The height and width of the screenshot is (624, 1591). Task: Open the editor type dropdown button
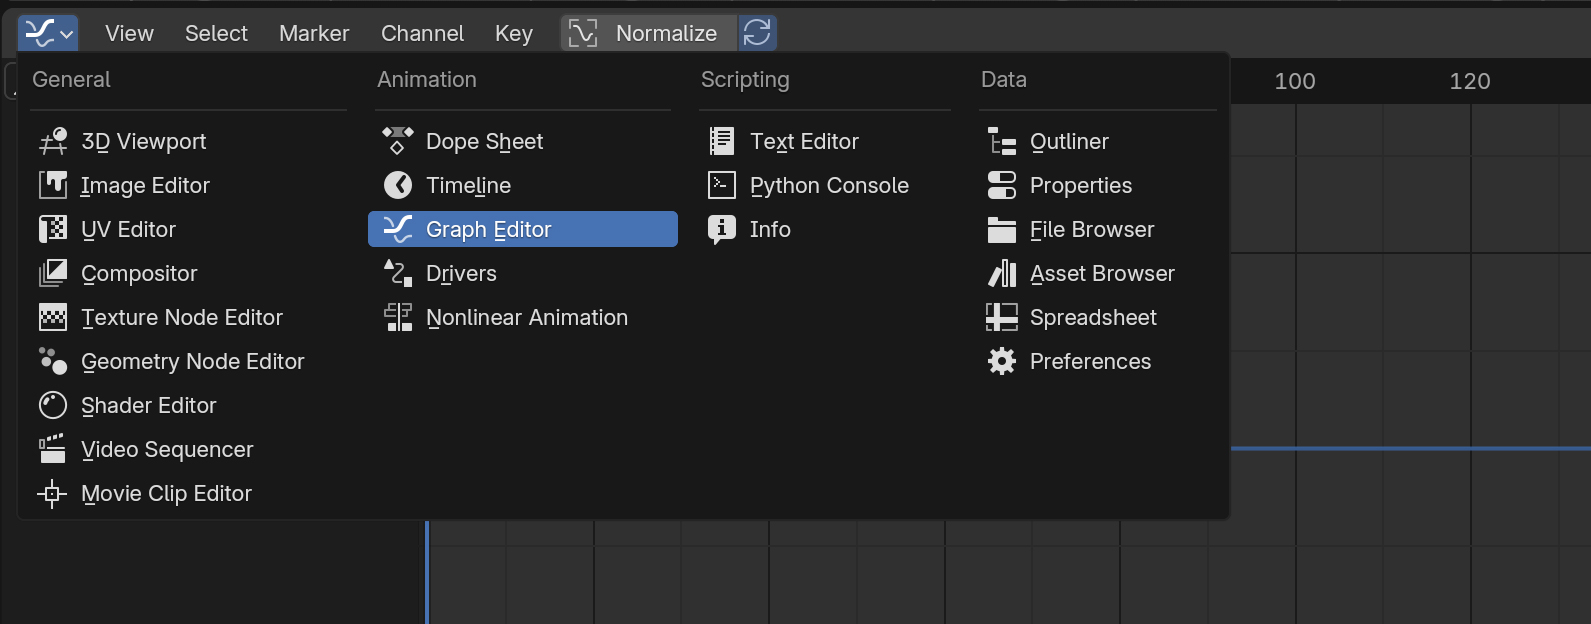tap(48, 33)
